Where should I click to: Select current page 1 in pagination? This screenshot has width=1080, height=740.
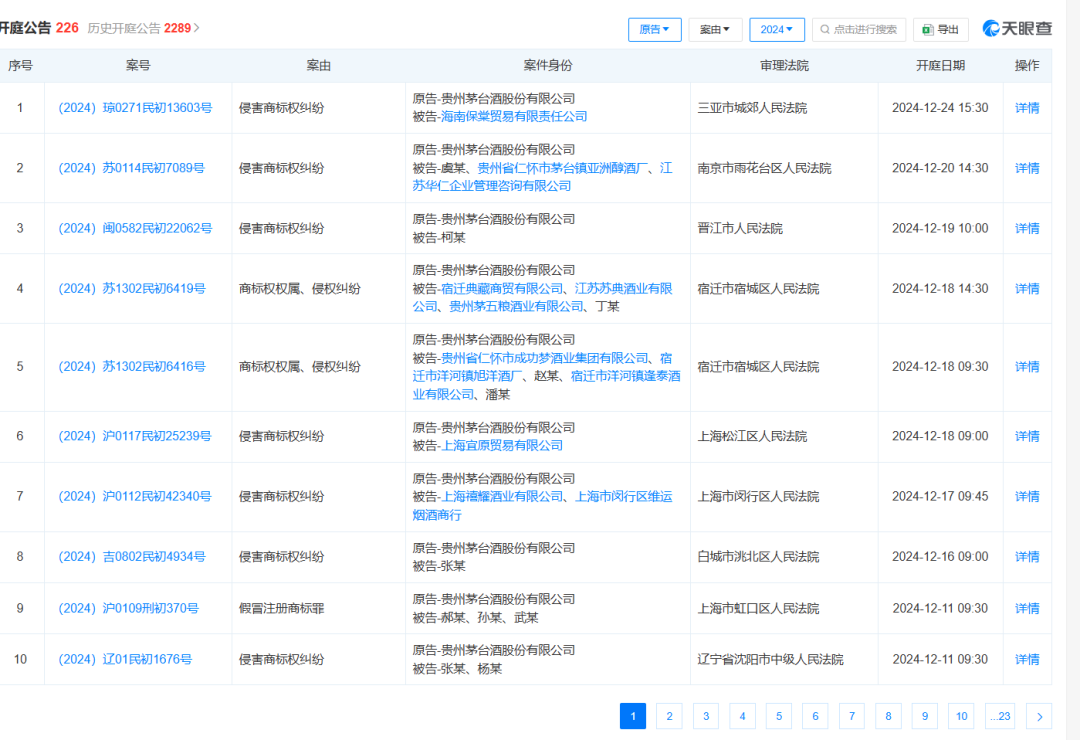(633, 716)
